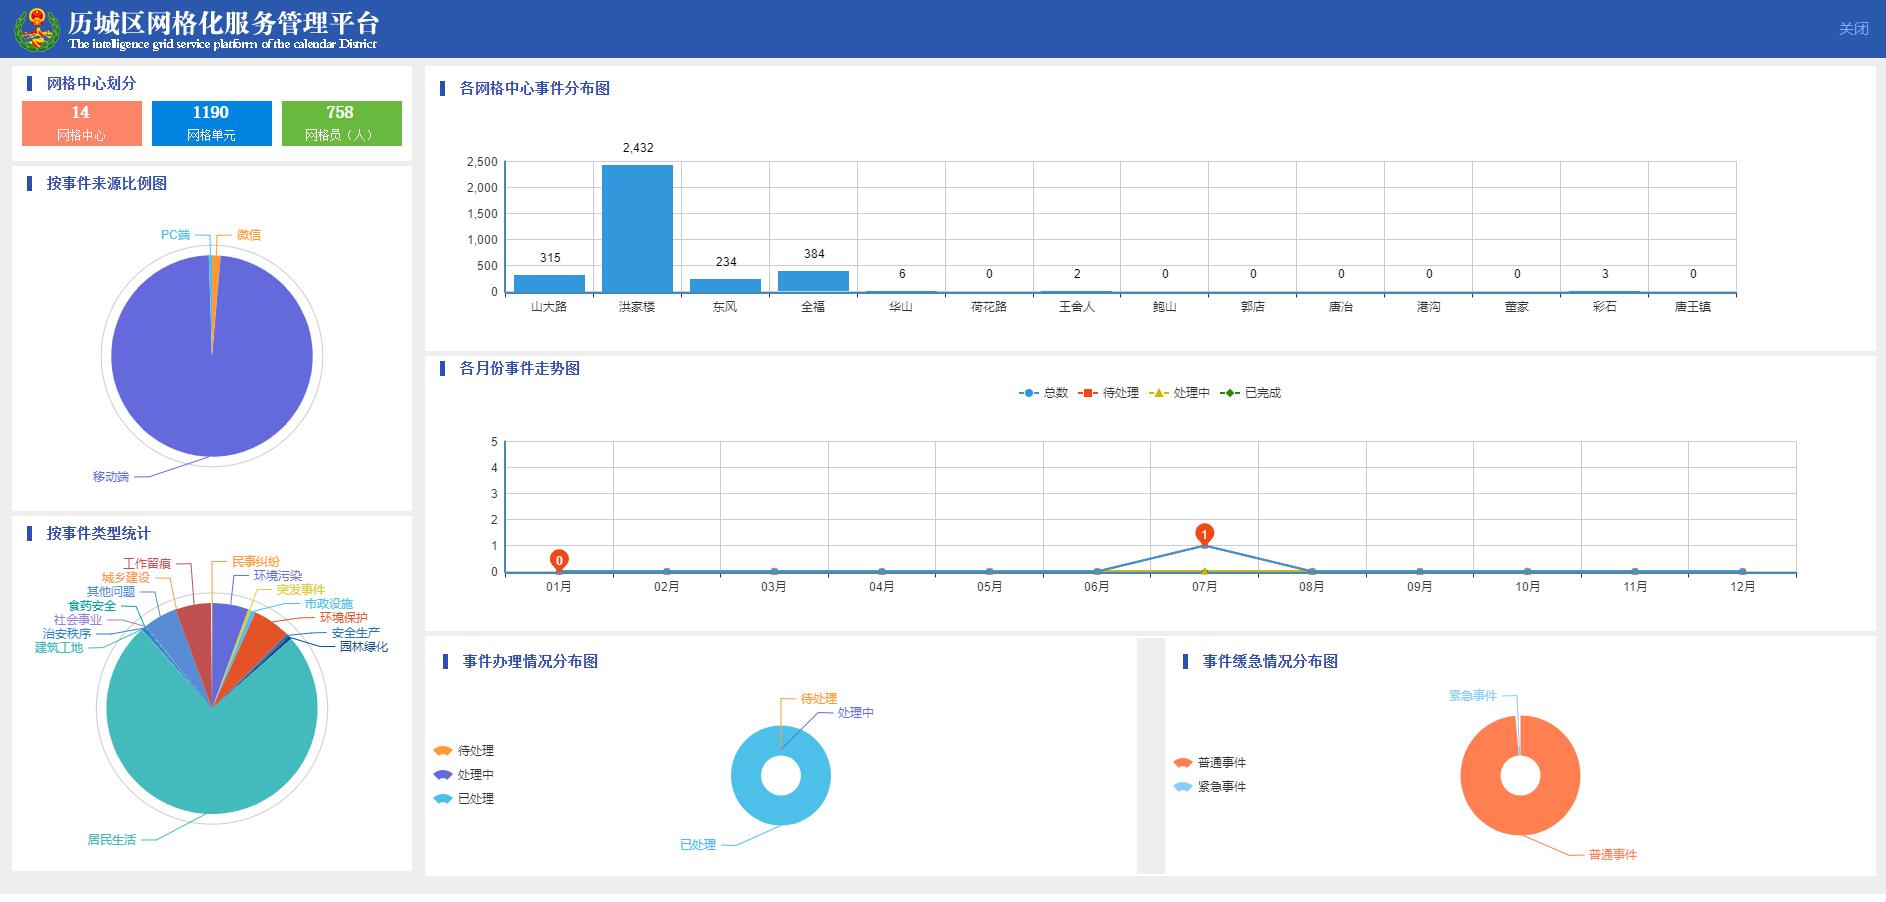Select the 14 网格中心 orange tile

(81, 123)
